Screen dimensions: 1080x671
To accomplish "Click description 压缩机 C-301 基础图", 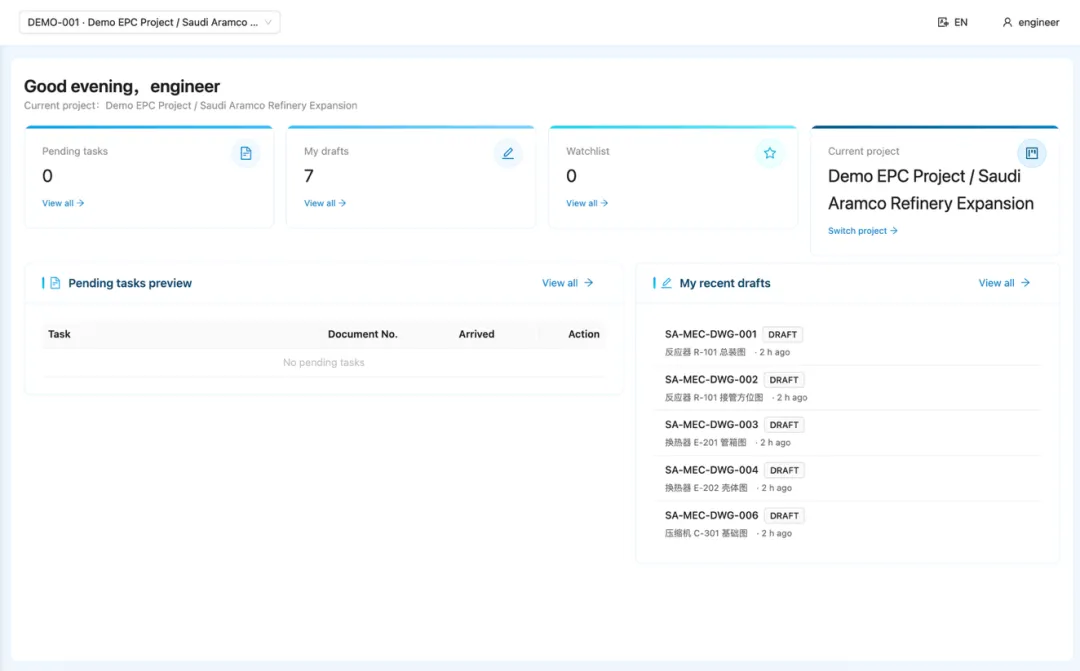I will pyautogui.click(x=706, y=533).
